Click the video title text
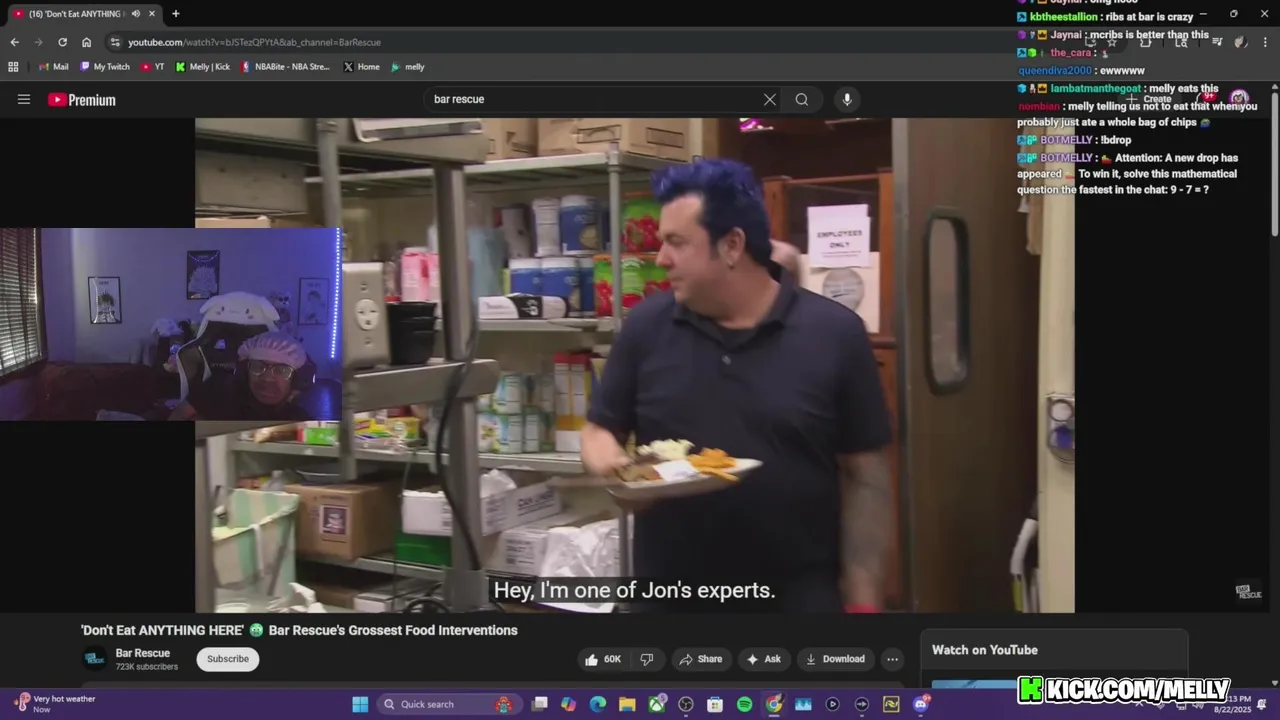The width and height of the screenshot is (1280, 720). [299, 630]
